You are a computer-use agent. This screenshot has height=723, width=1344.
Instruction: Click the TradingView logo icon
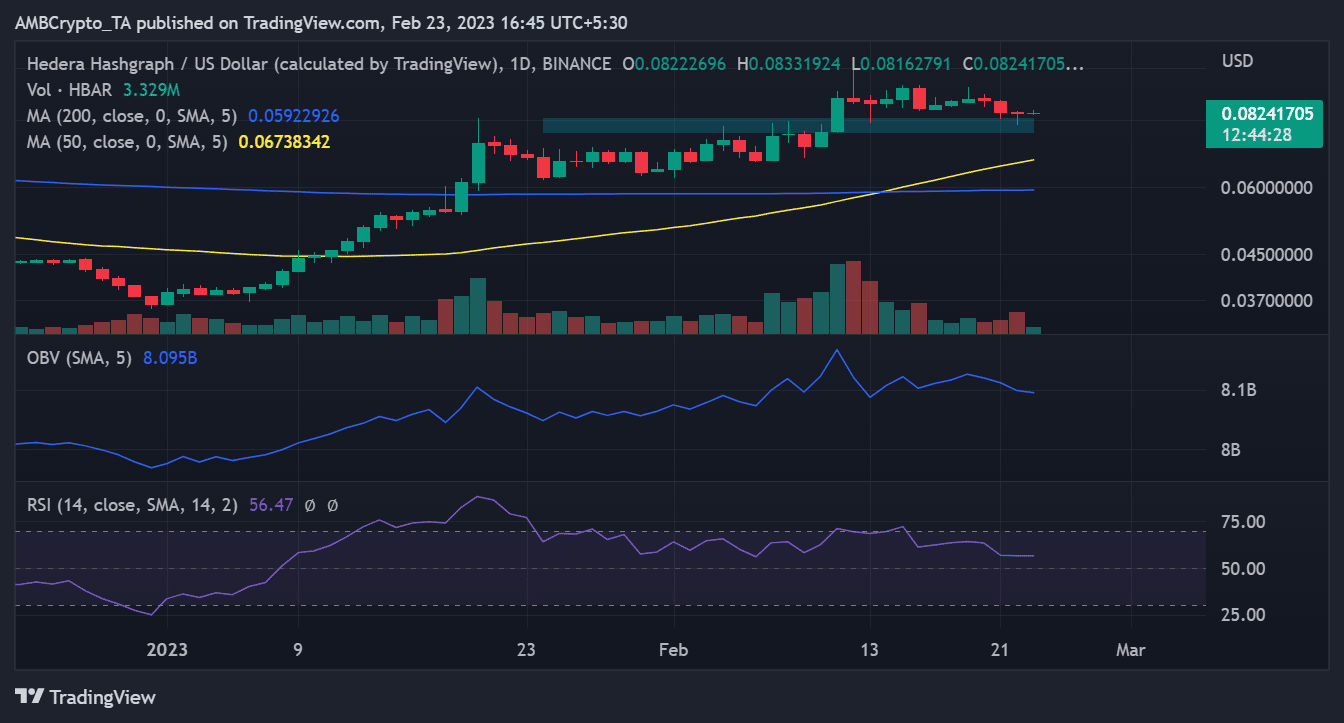[29, 696]
